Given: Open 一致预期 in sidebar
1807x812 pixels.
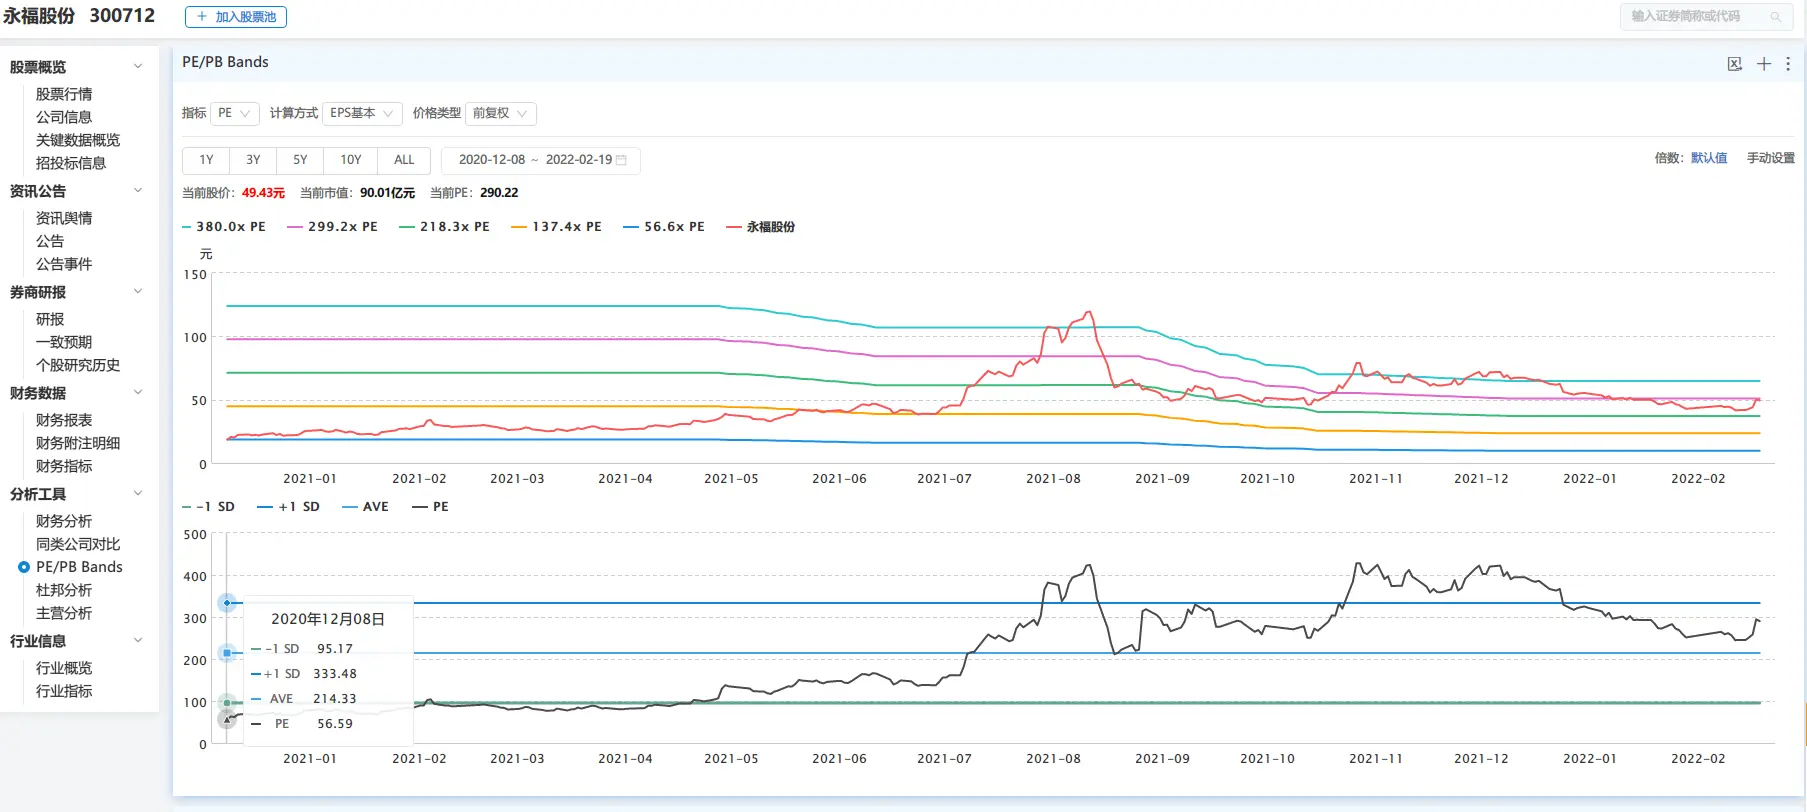Looking at the screenshot, I should (x=64, y=342).
